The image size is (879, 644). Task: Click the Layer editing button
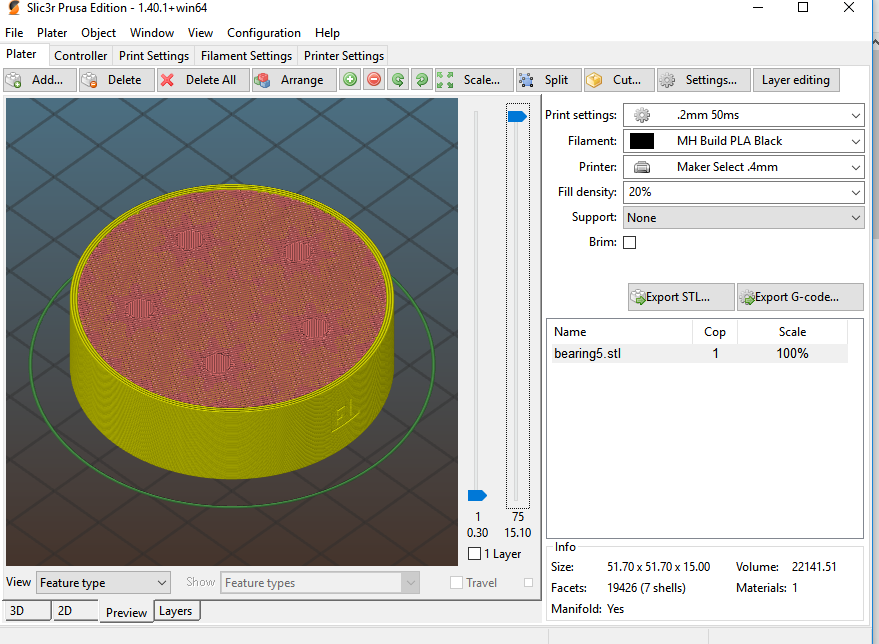tap(795, 80)
